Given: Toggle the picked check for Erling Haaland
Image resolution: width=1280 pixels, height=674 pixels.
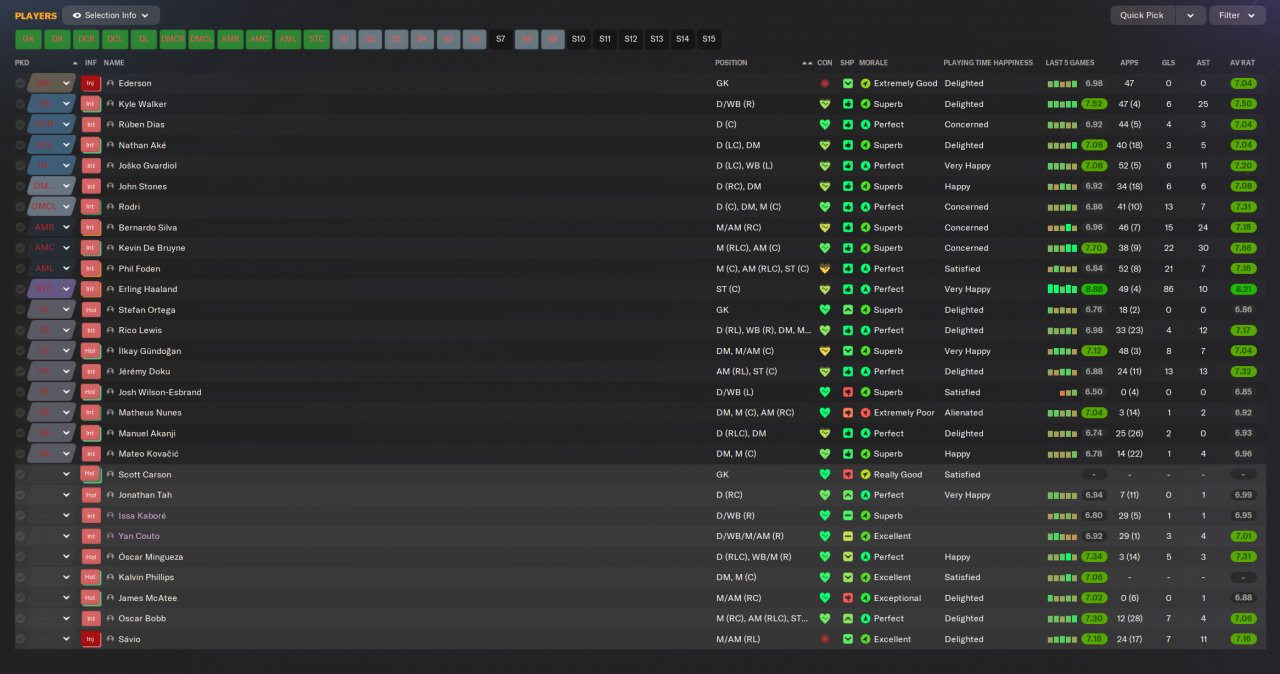Looking at the screenshot, I should 20,289.
